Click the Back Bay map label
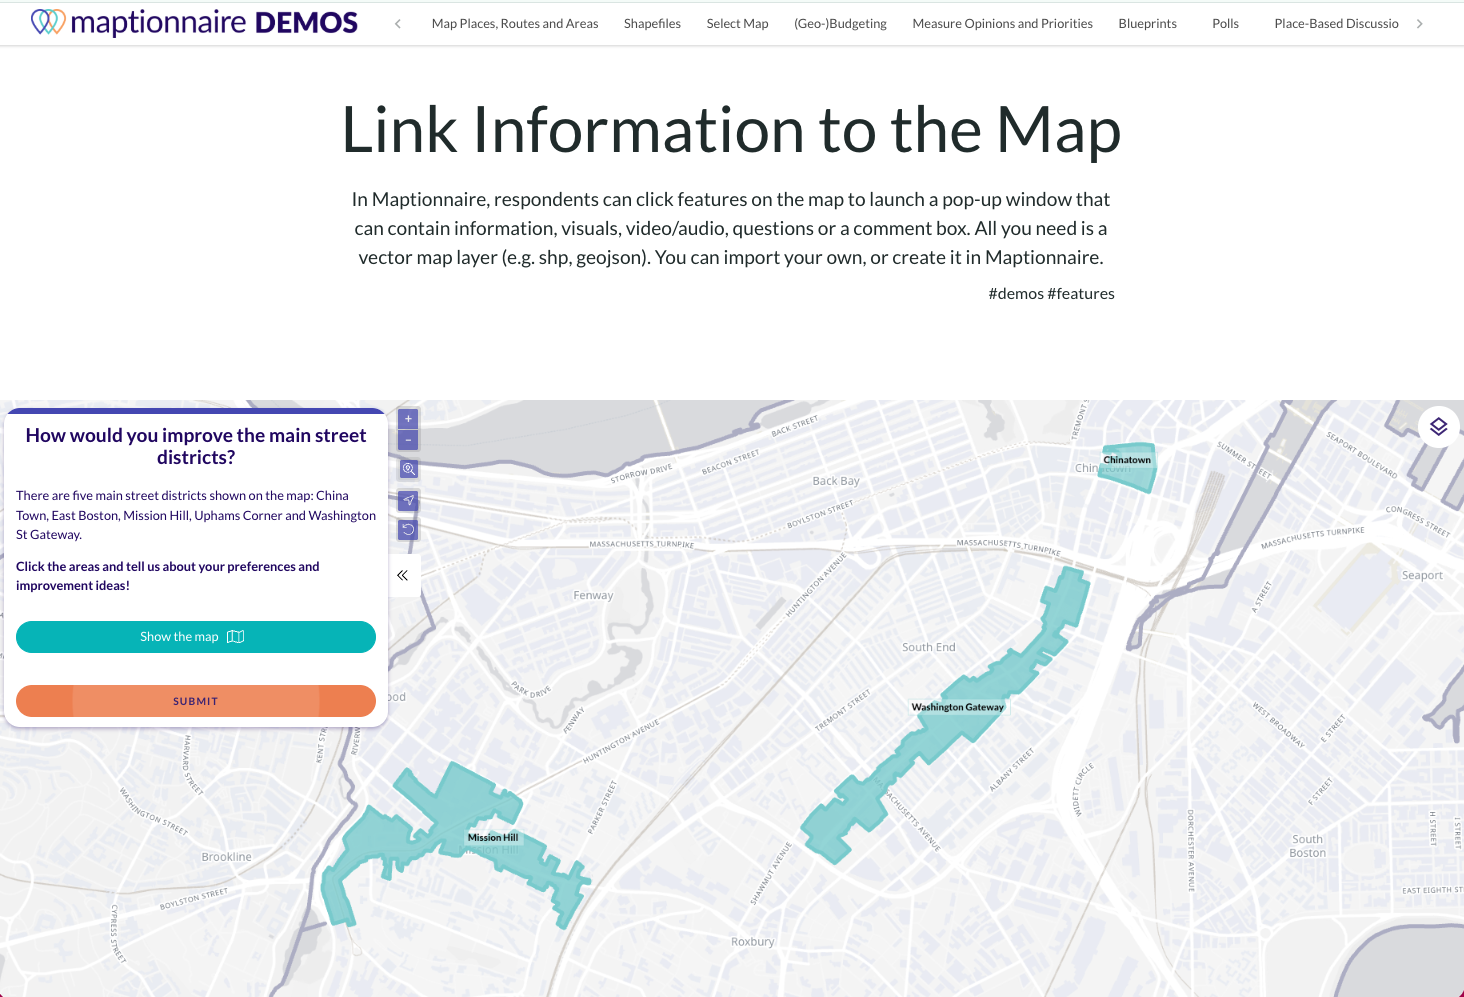1464x997 pixels. click(836, 481)
